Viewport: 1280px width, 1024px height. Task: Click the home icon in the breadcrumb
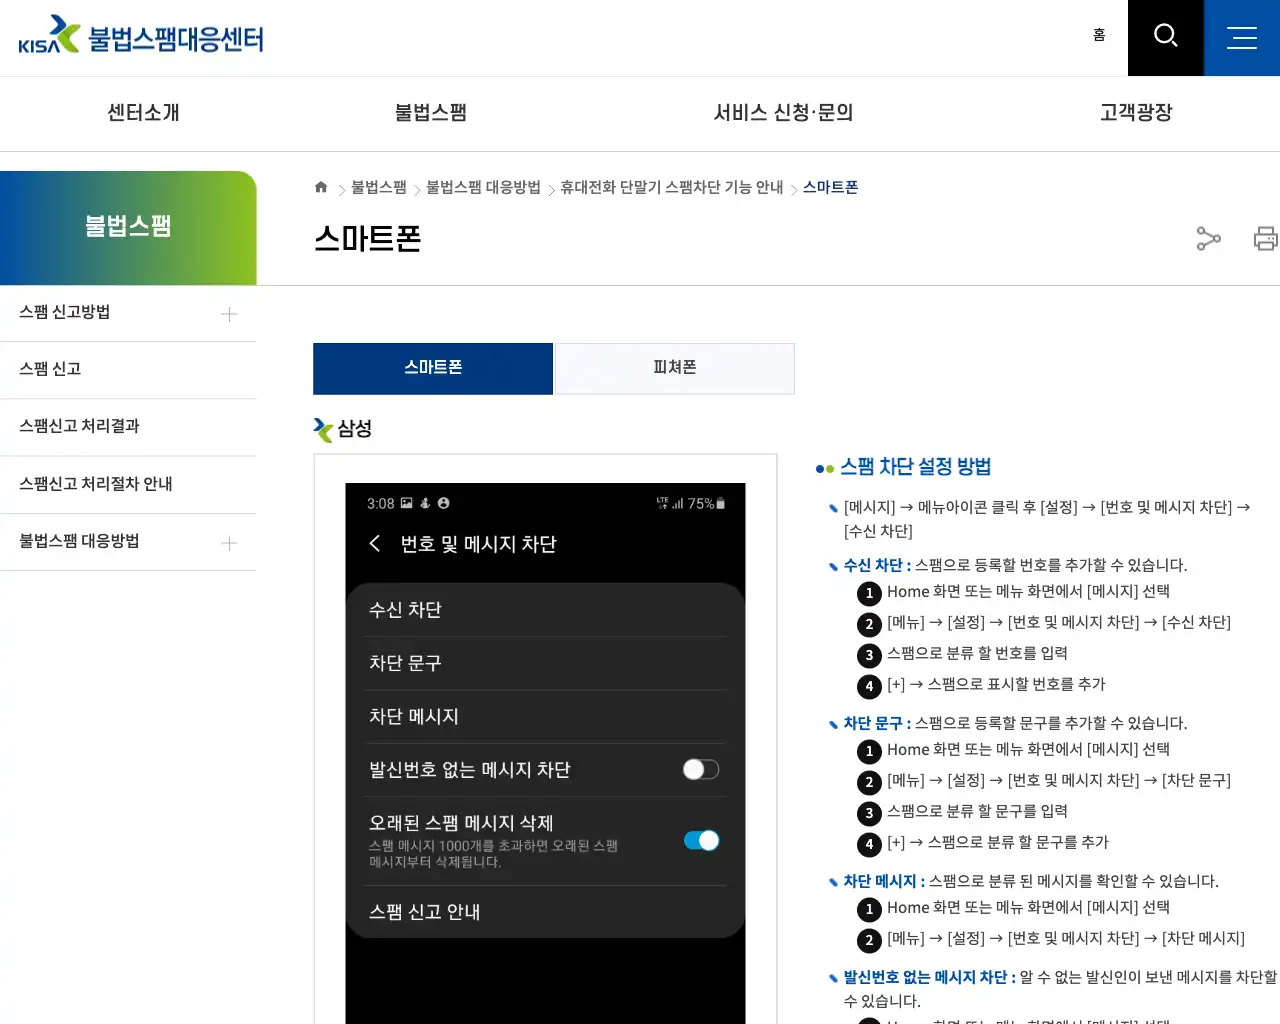tap(321, 186)
